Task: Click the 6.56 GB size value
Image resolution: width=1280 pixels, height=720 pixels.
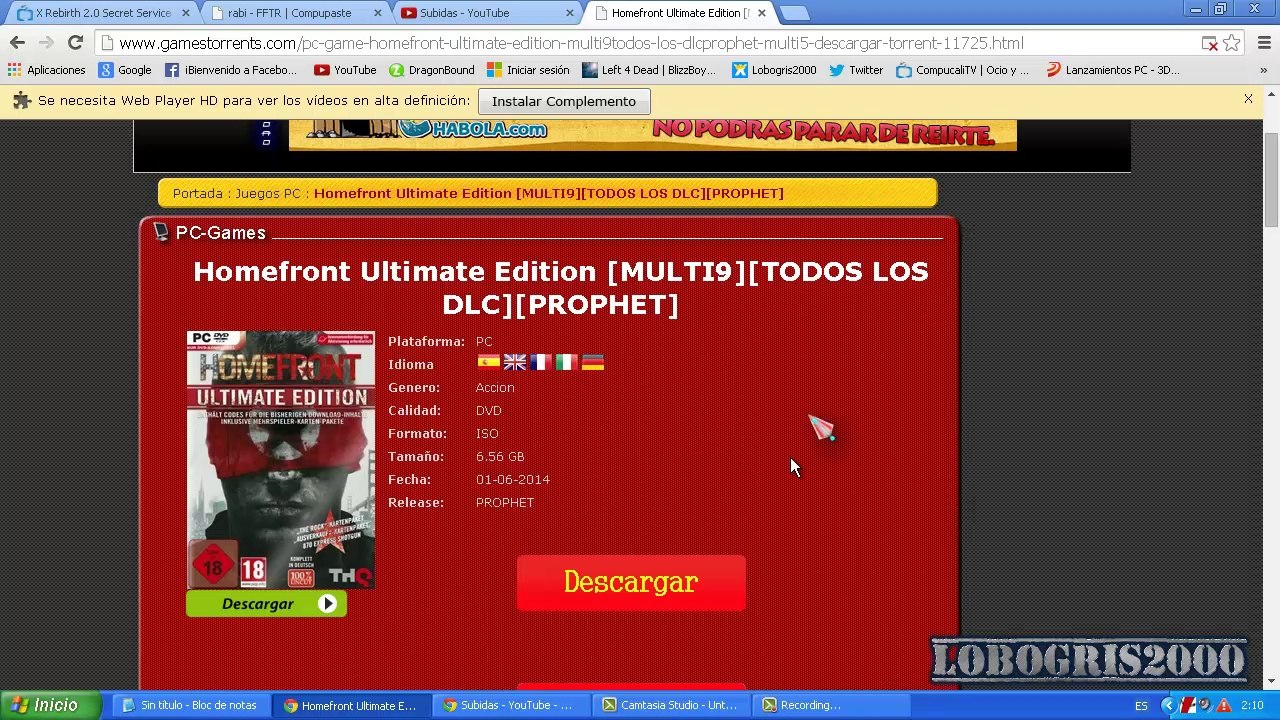Action: pyautogui.click(x=500, y=456)
